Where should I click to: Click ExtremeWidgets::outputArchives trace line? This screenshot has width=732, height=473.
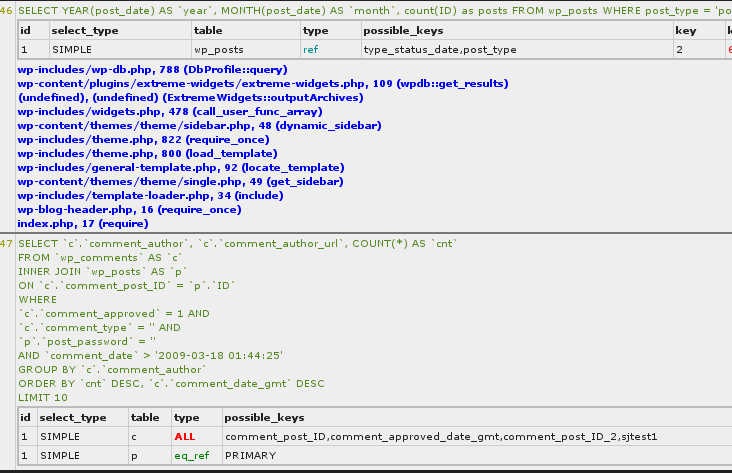tap(190, 98)
